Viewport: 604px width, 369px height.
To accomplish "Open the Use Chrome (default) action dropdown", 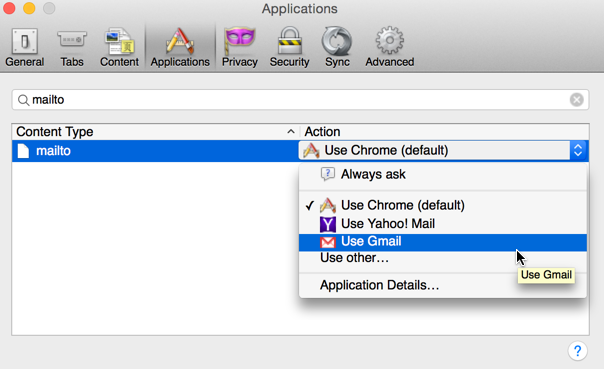I will [x=443, y=150].
